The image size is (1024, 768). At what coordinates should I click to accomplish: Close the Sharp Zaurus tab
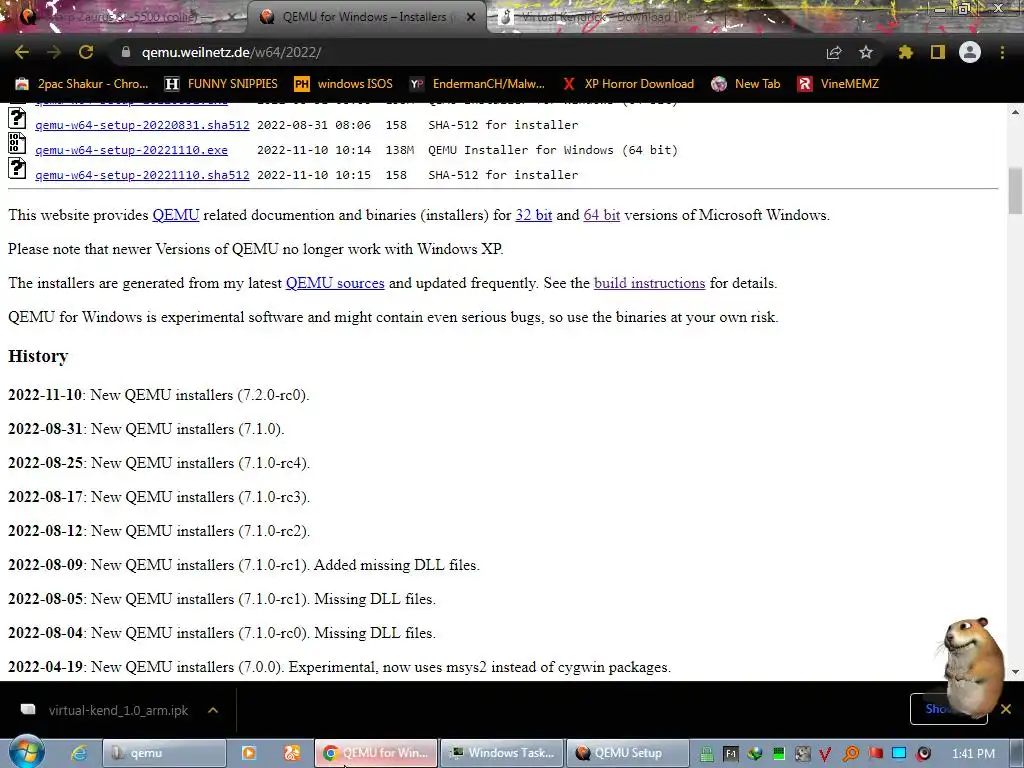232,17
